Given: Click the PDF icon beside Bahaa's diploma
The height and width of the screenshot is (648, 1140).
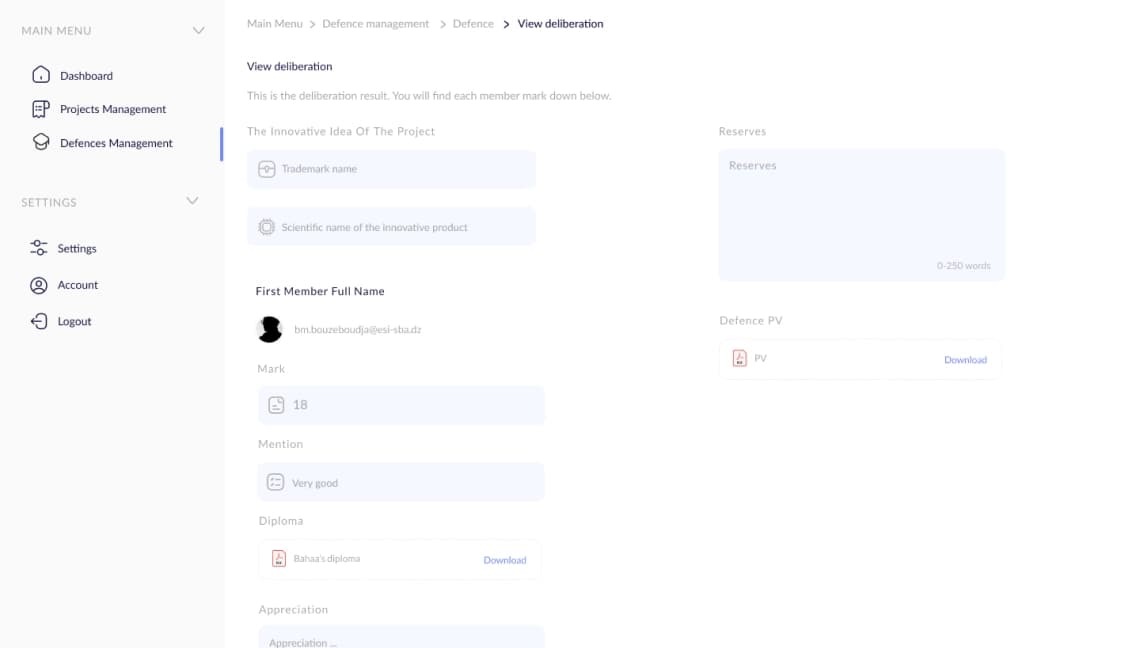Looking at the screenshot, I should pos(278,559).
